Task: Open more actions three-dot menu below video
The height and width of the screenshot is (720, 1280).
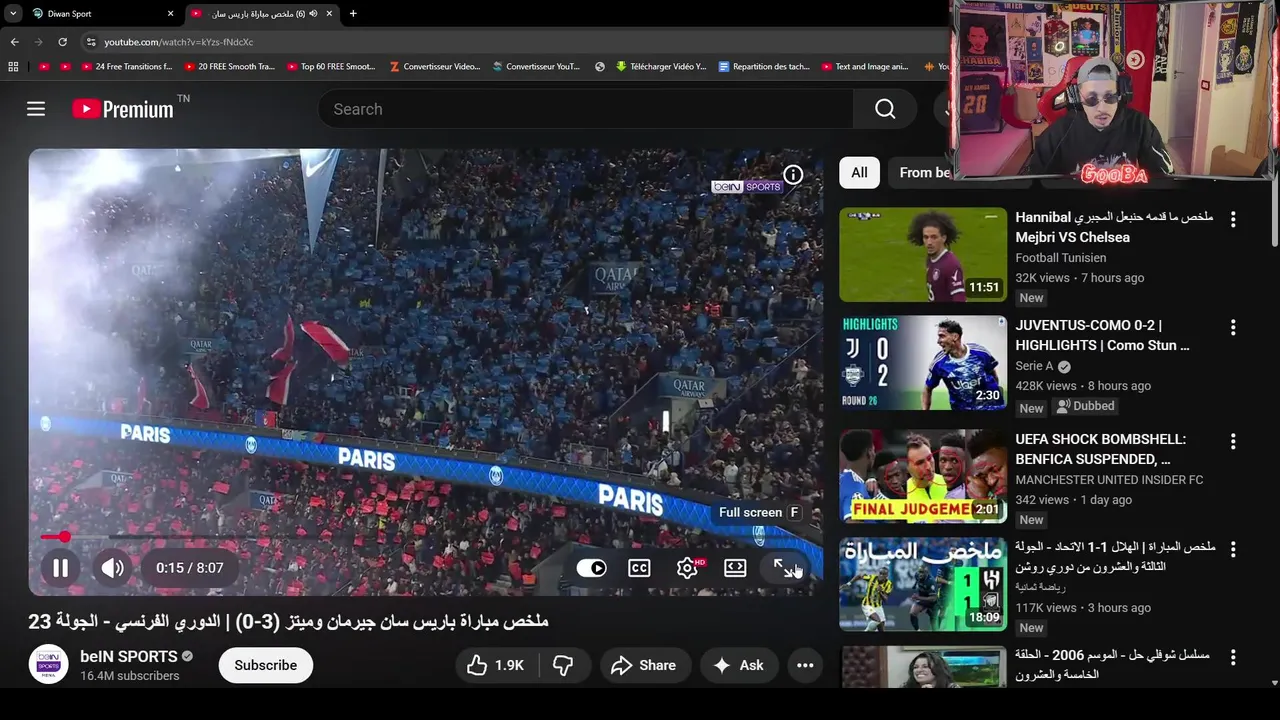Action: pyautogui.click(x=805, y=665)
